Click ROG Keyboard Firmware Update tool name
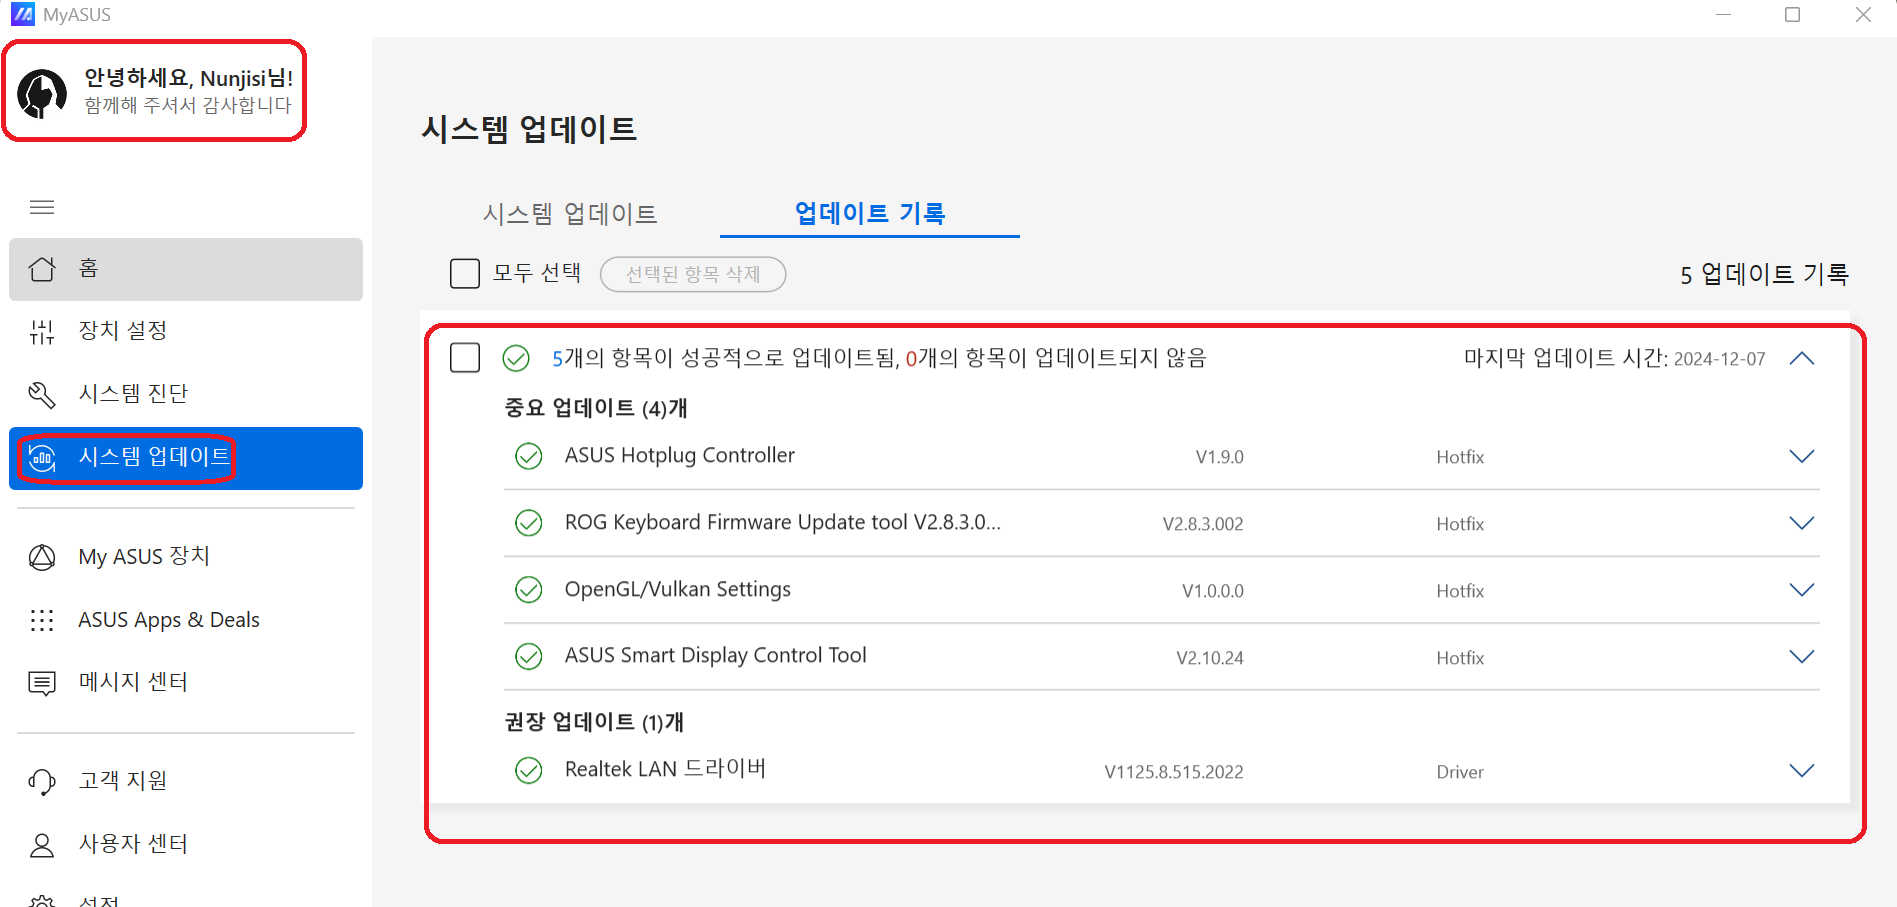The image size is (1897, 907). (783, 523)
